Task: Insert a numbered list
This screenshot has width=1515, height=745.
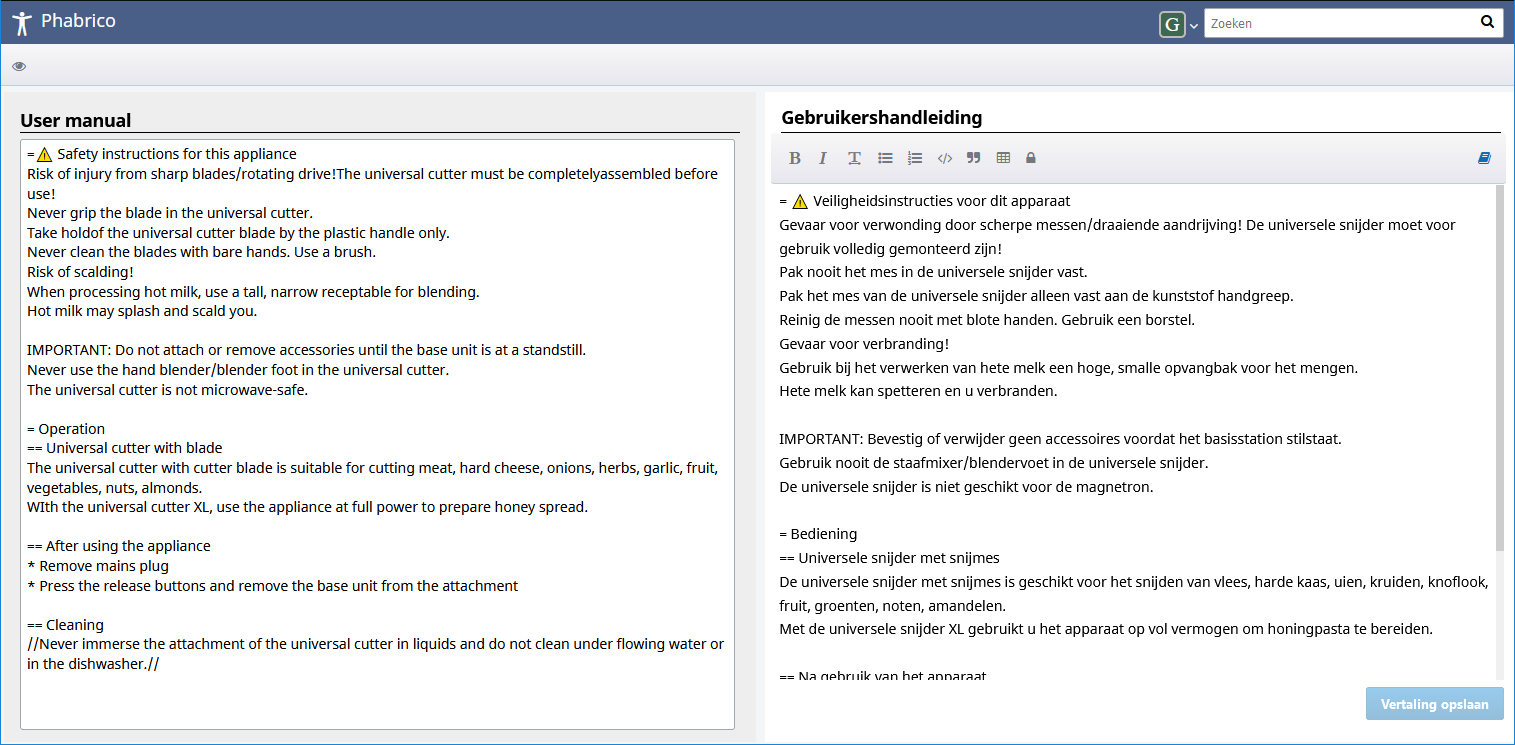Action: 915,158
